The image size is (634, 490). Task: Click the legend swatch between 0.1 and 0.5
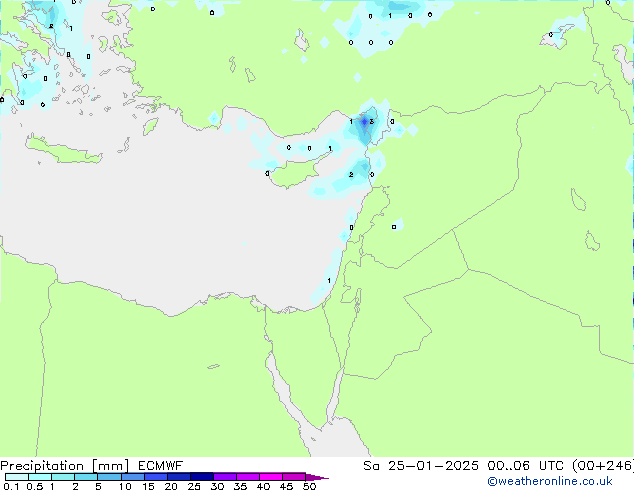pyautogui.click(x=17, y=477)
